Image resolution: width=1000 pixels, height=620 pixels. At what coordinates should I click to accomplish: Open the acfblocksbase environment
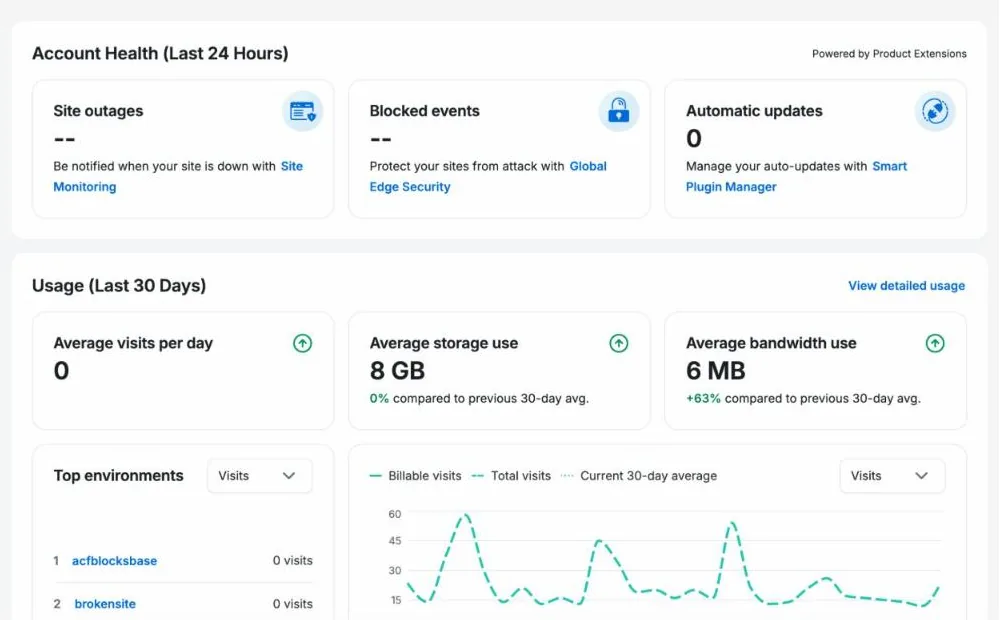114,561
